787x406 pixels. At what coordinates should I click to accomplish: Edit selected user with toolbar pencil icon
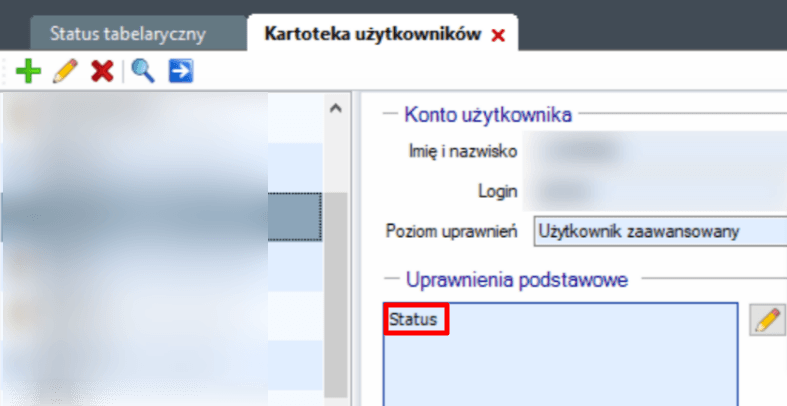point(65,71)
